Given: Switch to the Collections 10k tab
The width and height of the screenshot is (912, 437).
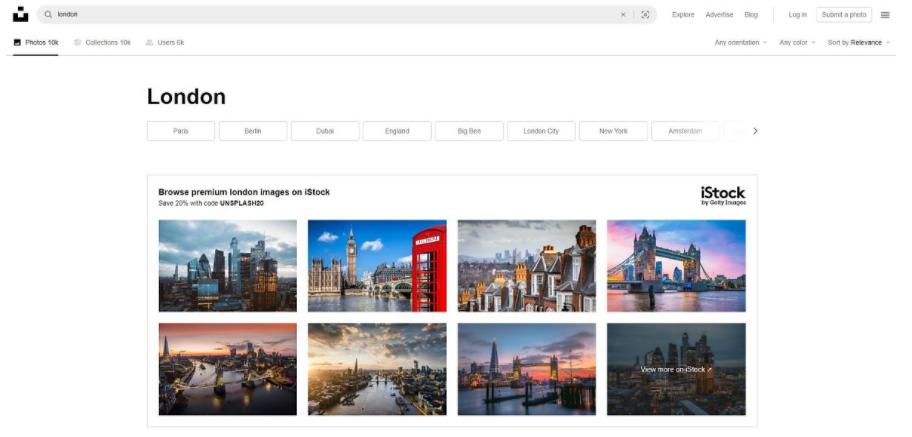Looking at the screenshot, I should [102, 43].
